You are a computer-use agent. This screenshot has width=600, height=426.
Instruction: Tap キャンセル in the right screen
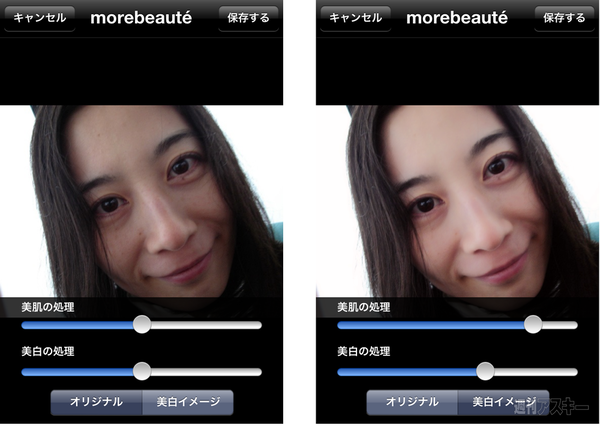coord(356,18)
